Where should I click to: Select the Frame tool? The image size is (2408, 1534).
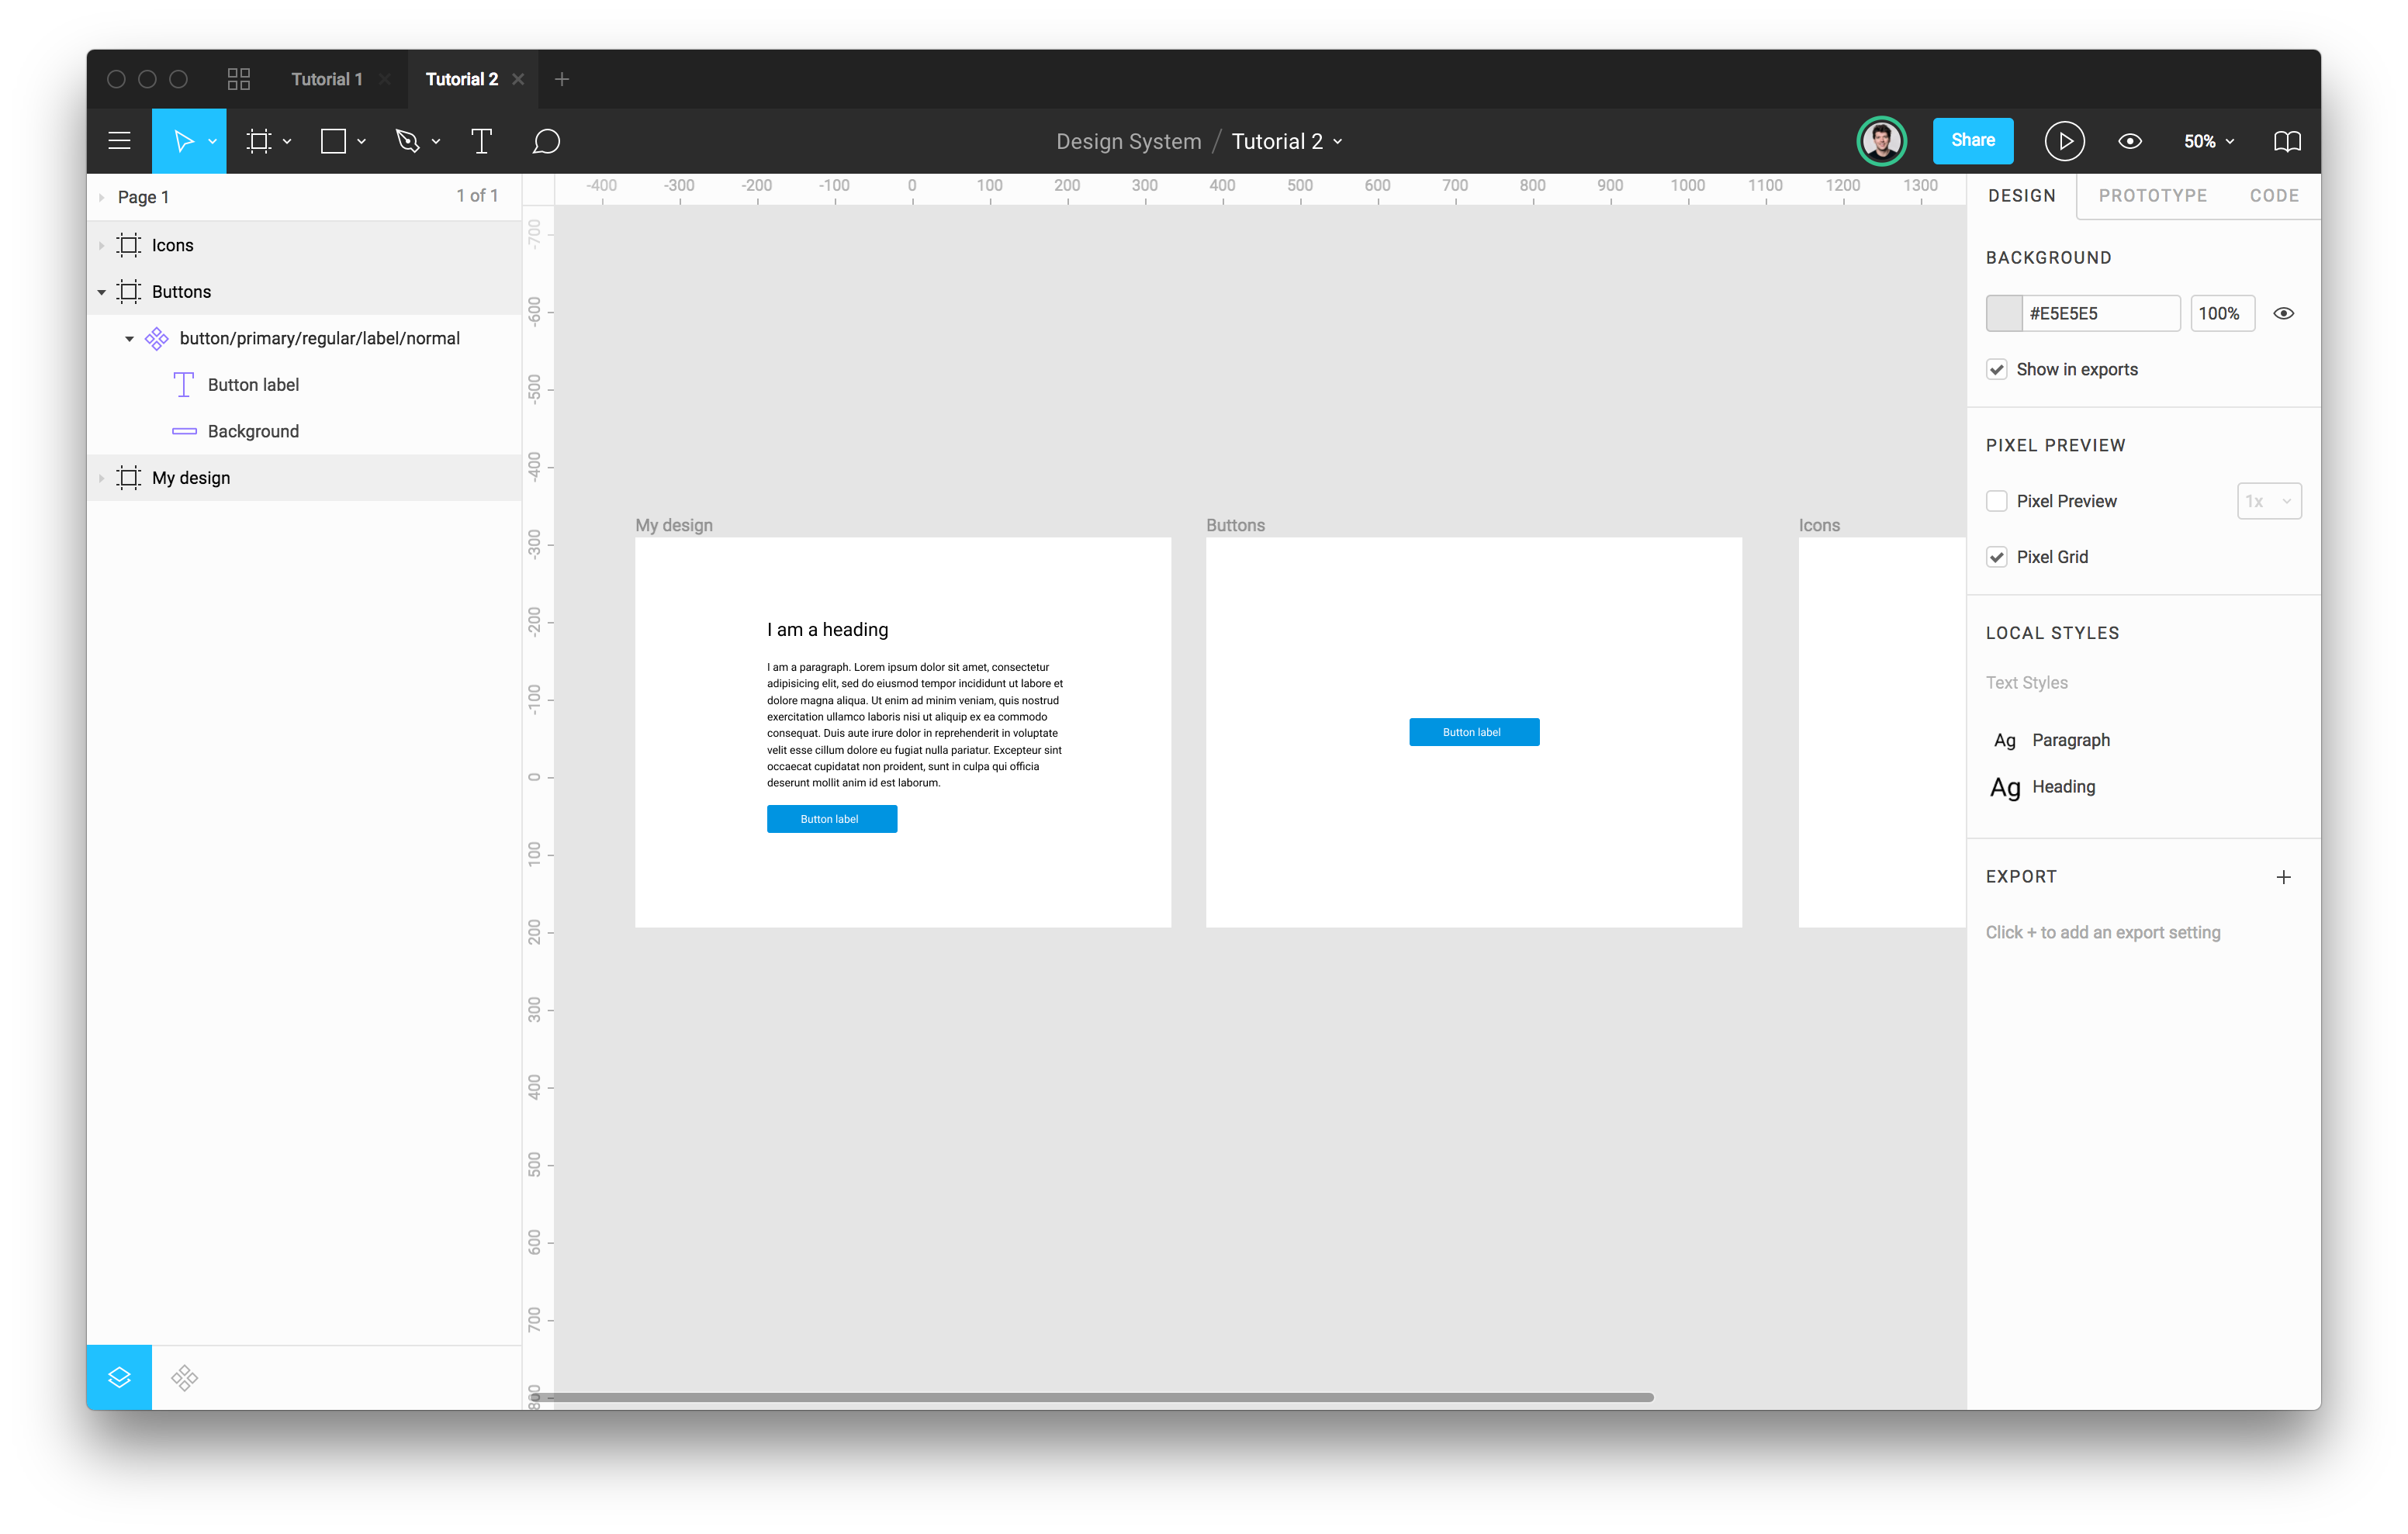pos(259,141)
